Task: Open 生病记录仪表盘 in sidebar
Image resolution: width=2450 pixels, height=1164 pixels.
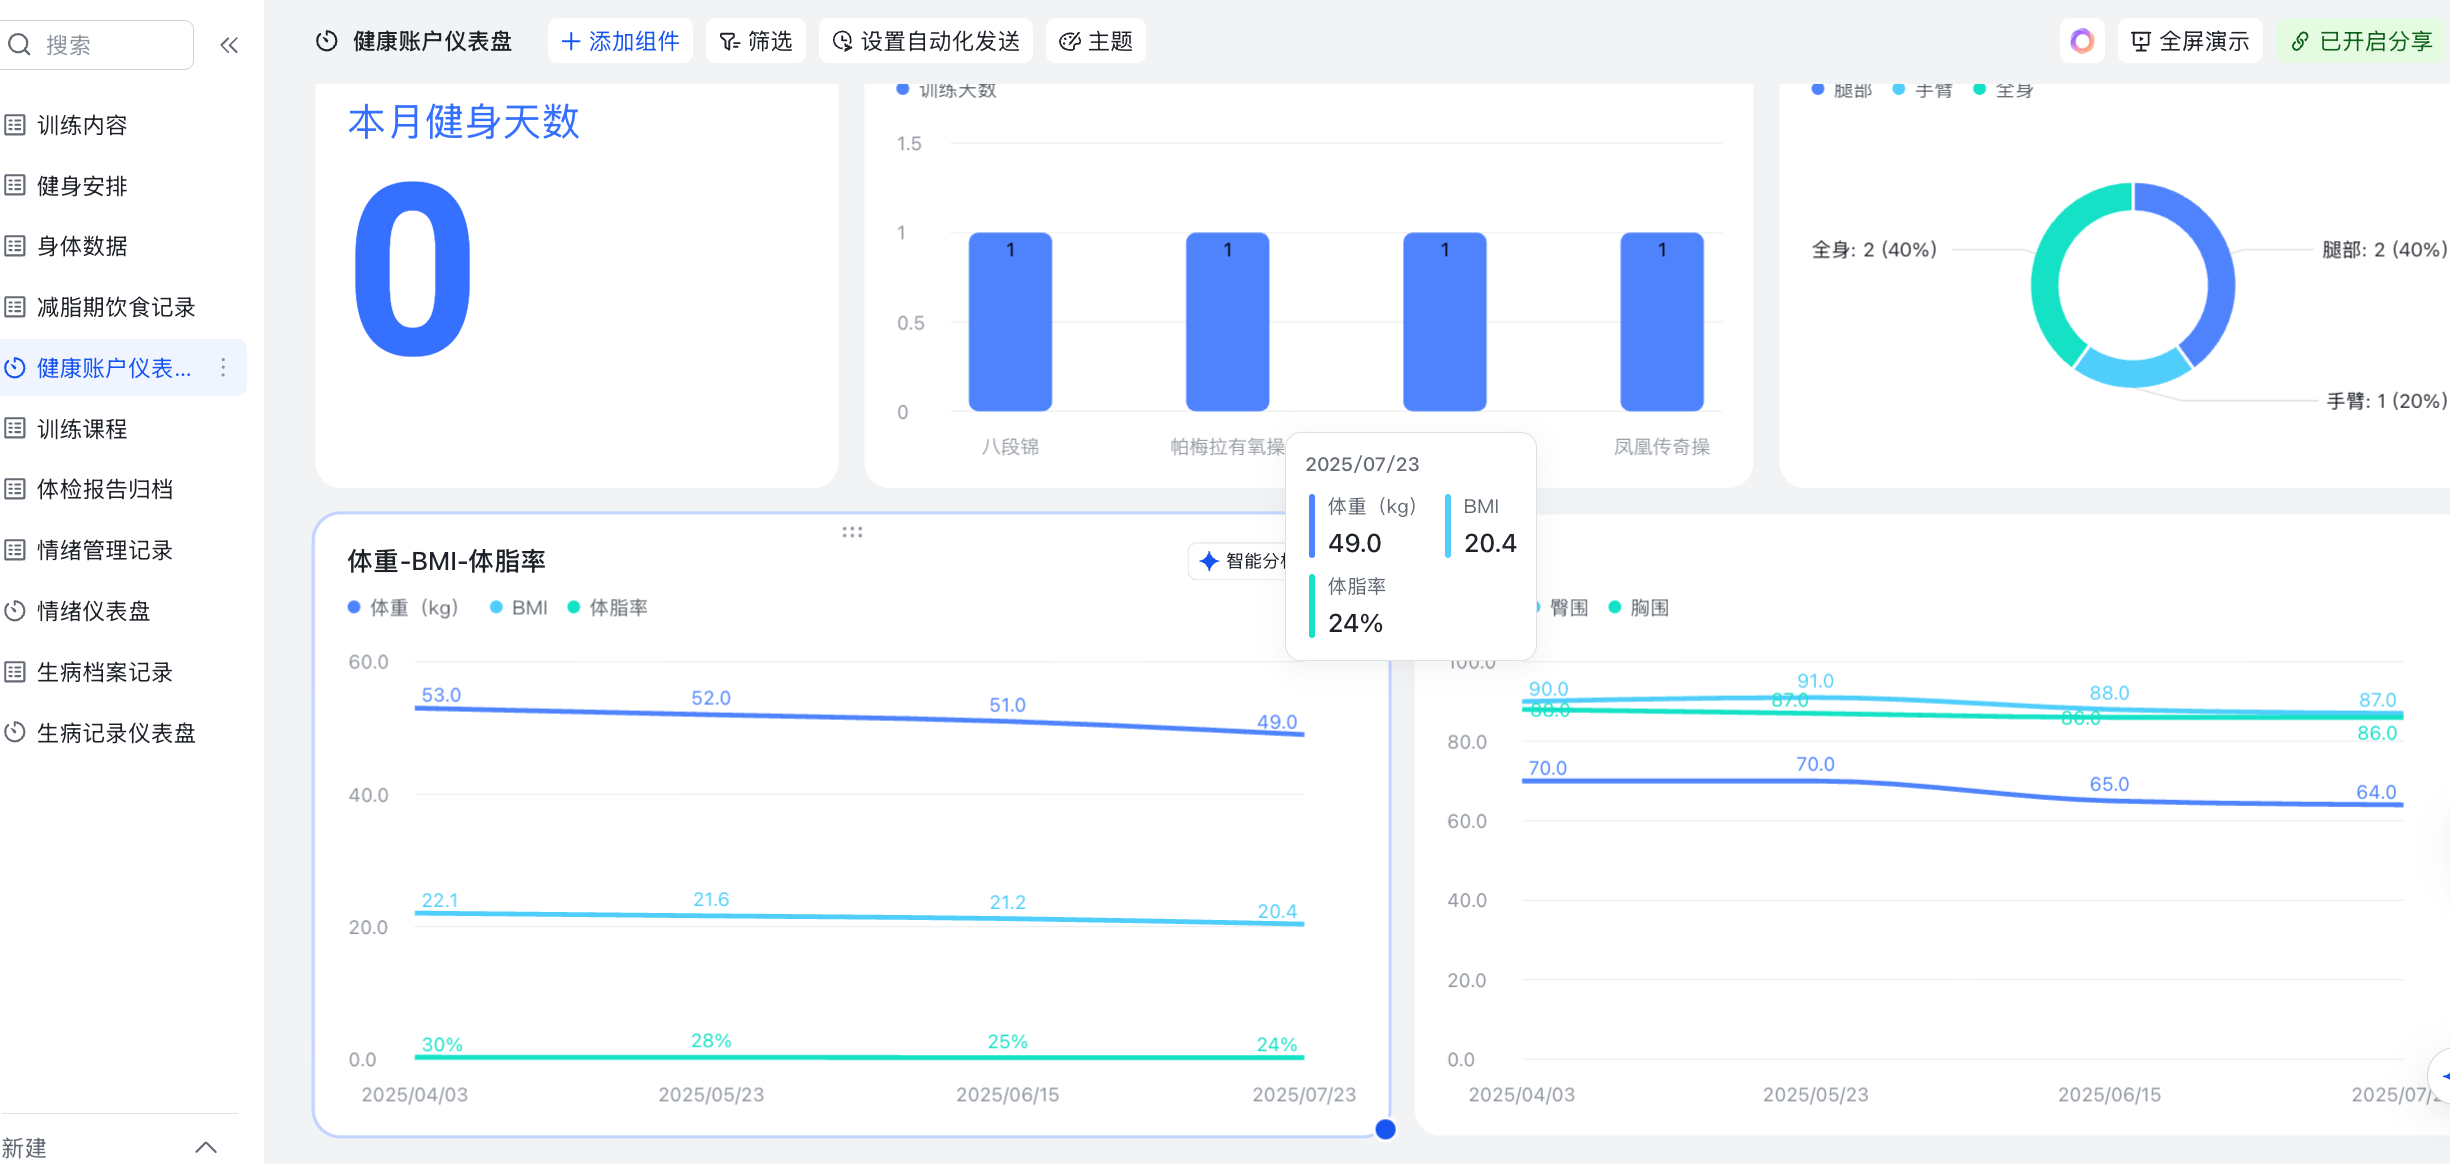Action: [115, 733]
